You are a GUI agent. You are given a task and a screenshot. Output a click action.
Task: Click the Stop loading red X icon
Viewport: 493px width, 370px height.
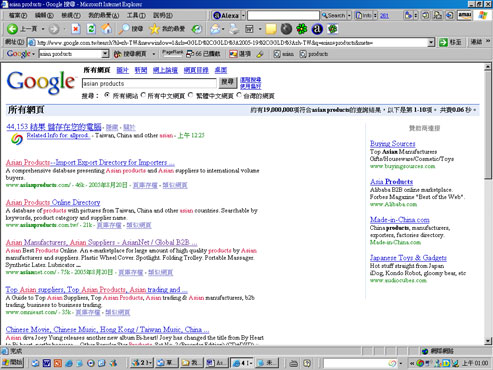[76, 29]
